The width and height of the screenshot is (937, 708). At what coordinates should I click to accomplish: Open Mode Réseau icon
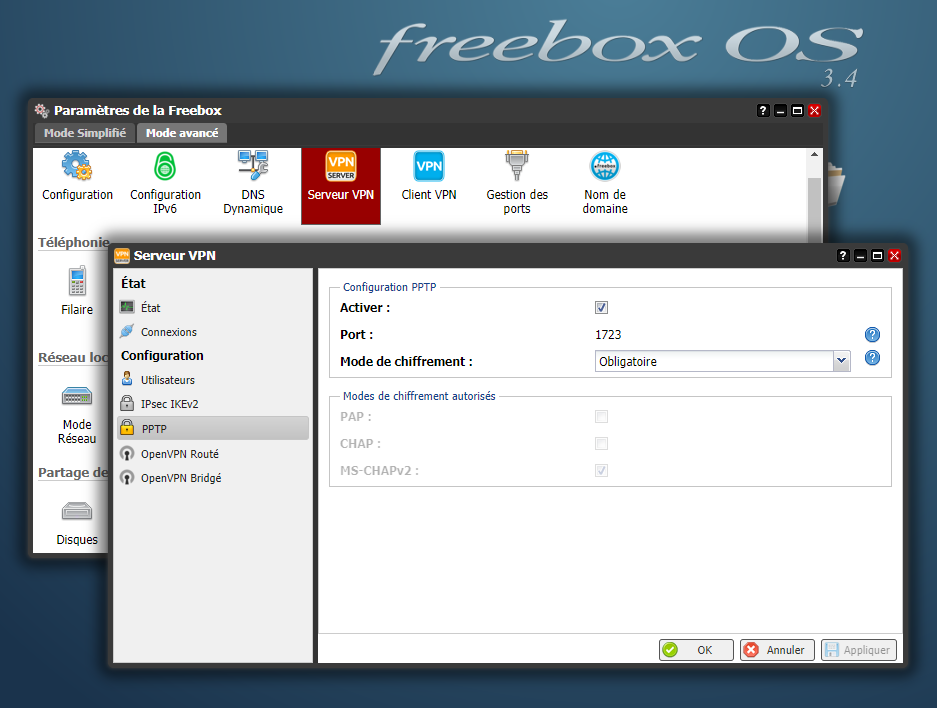pyautogui.click(x=77, y=396)
